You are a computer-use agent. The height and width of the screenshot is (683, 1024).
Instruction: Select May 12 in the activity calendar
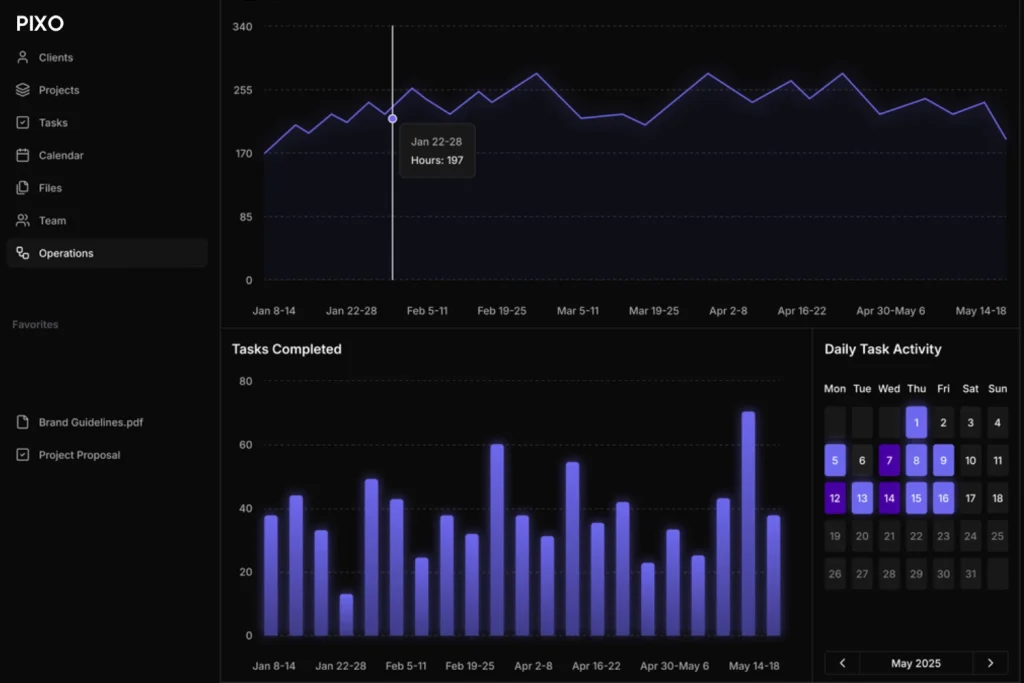pos(835,498)
